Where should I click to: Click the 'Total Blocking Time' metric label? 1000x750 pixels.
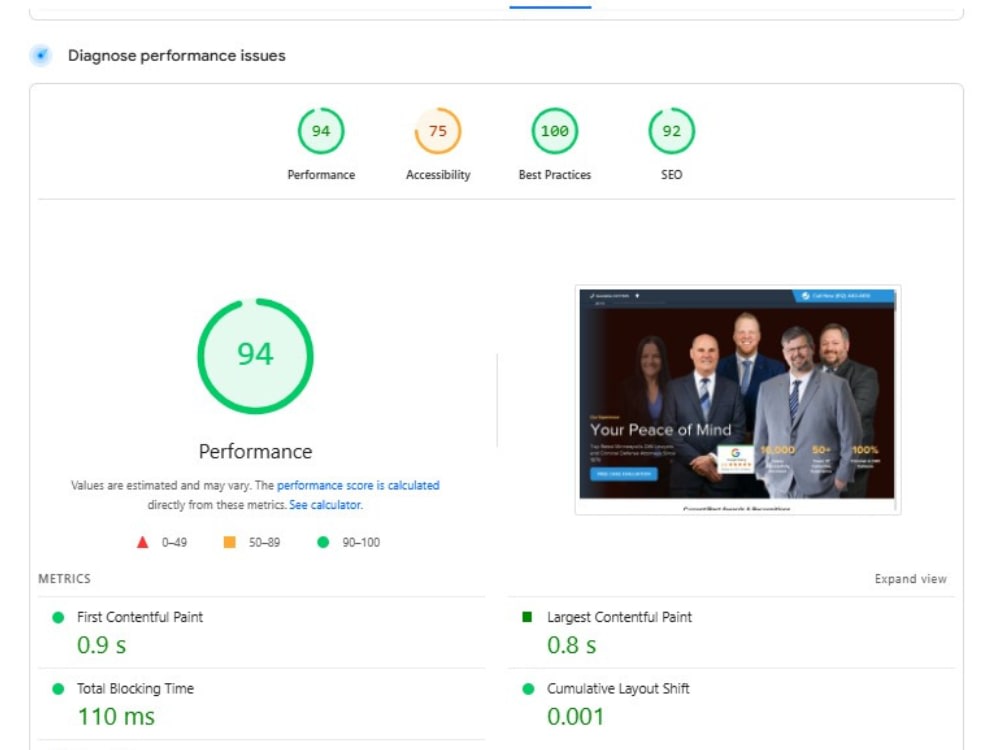point(135,689)
